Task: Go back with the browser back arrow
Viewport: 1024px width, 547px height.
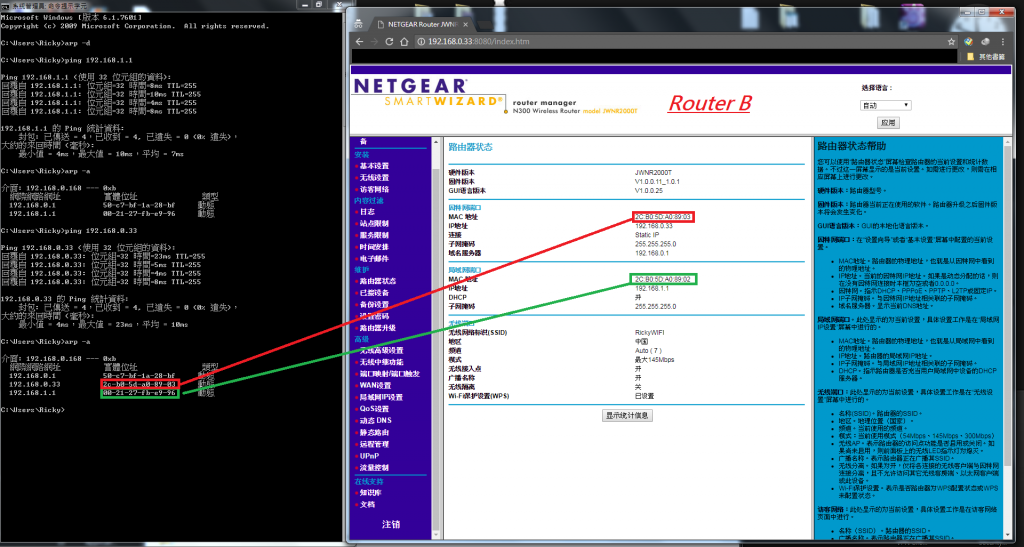Action: pyautogui.click(x=359, y=41)
